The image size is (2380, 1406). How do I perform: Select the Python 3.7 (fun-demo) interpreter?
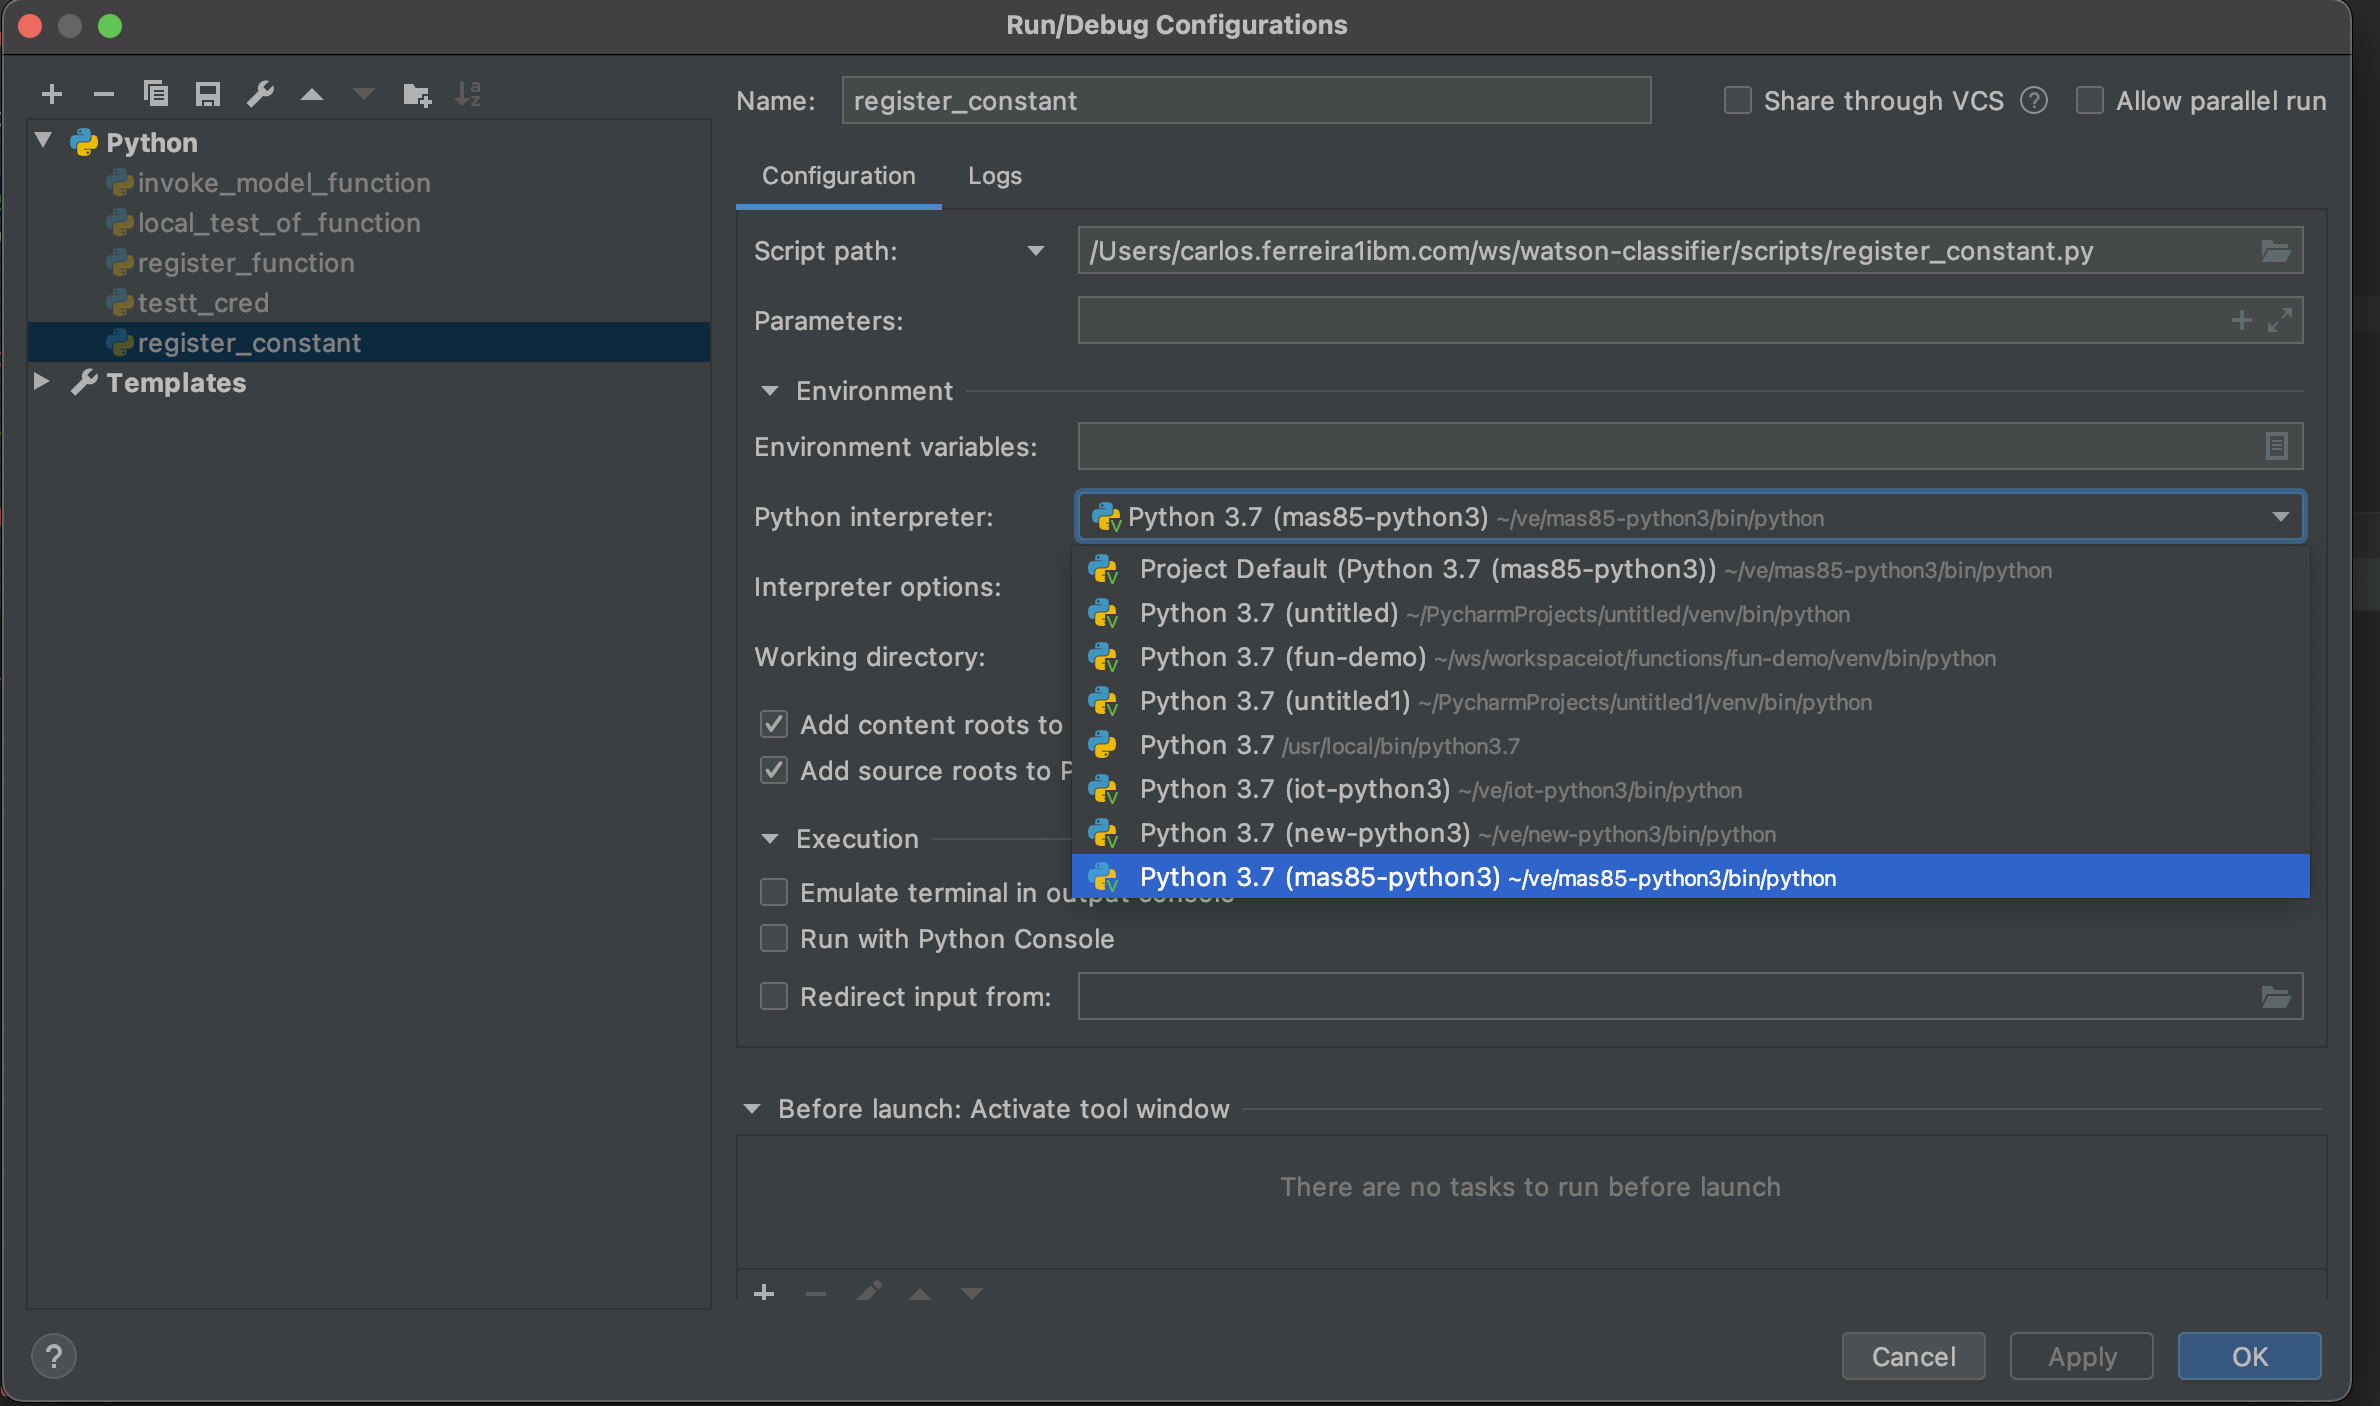(1690, 657)
